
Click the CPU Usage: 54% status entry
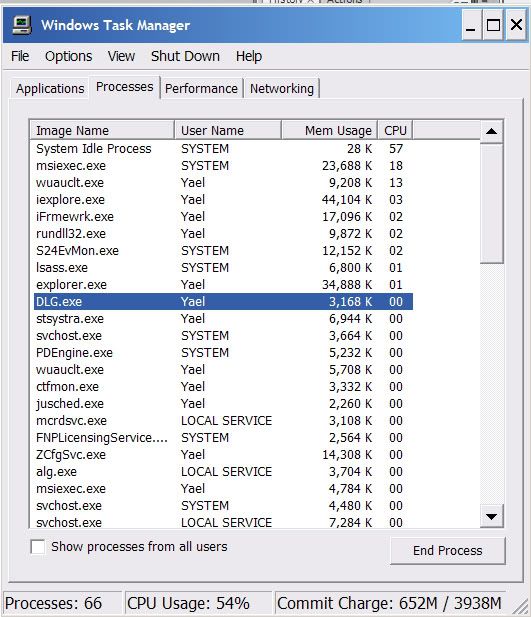tap(198, 603)
